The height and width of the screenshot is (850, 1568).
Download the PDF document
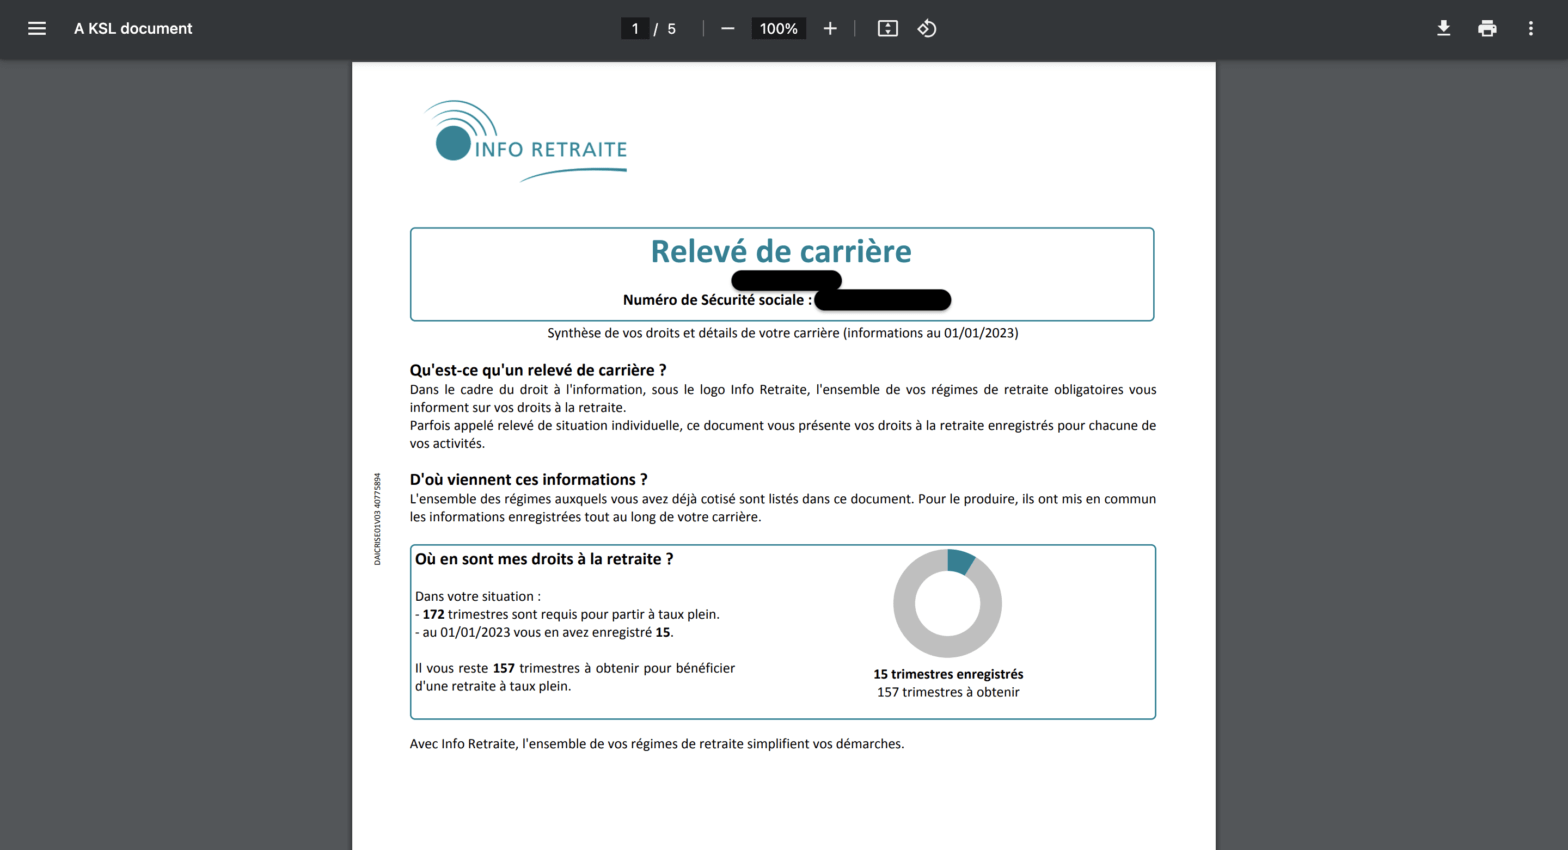pyautogui.click(x=1444, y=29)
